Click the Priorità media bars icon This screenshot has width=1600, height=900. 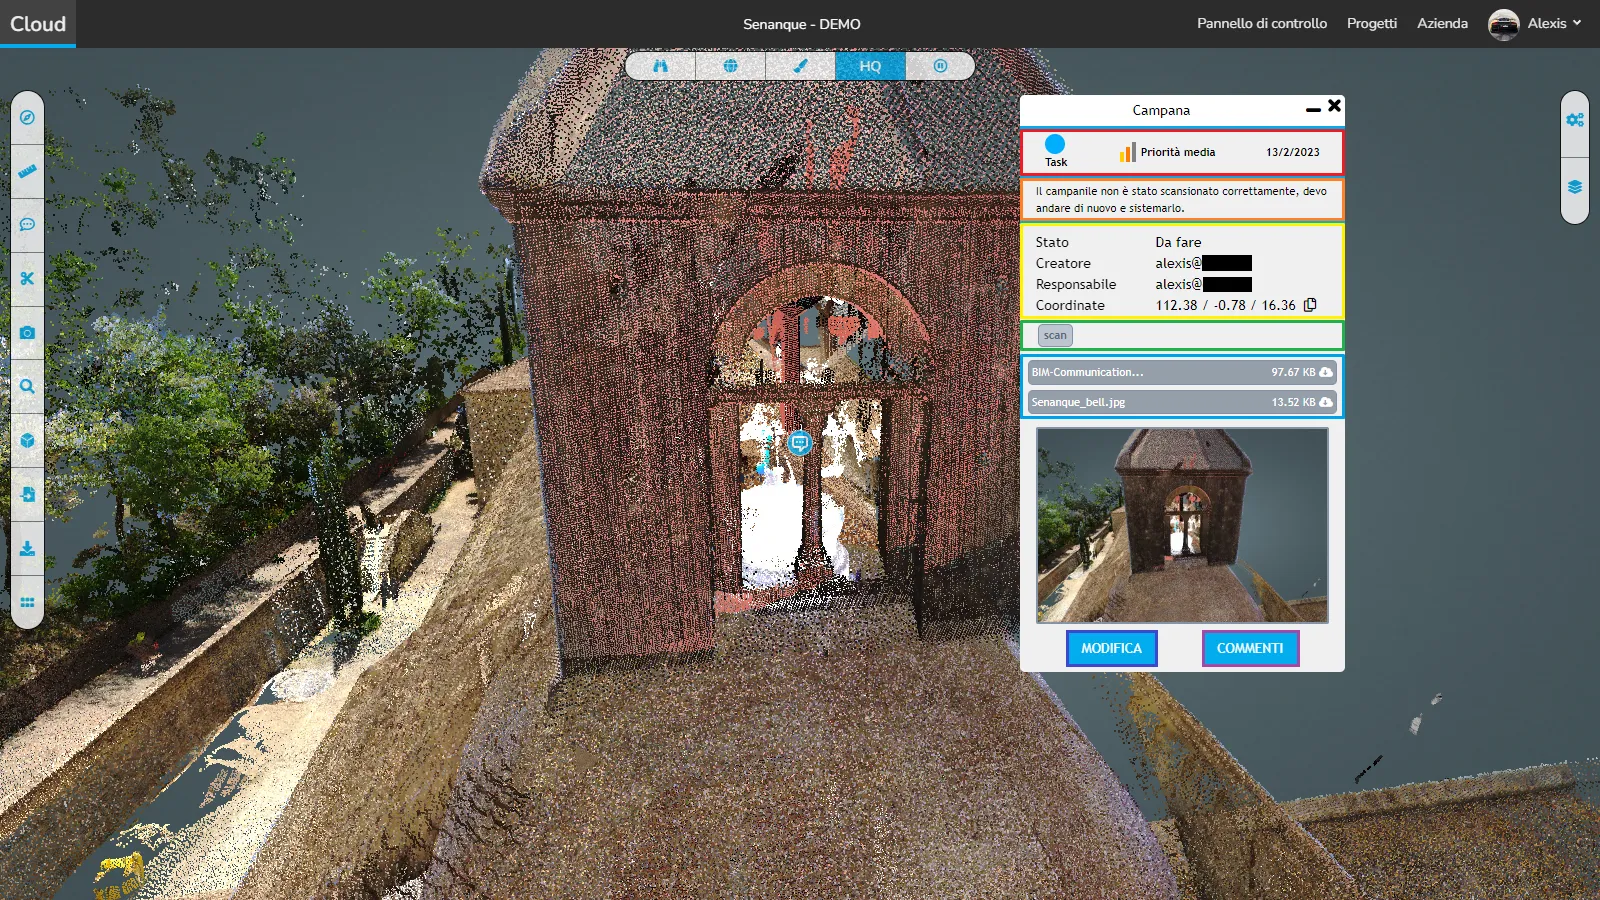tap(1127, 151)
